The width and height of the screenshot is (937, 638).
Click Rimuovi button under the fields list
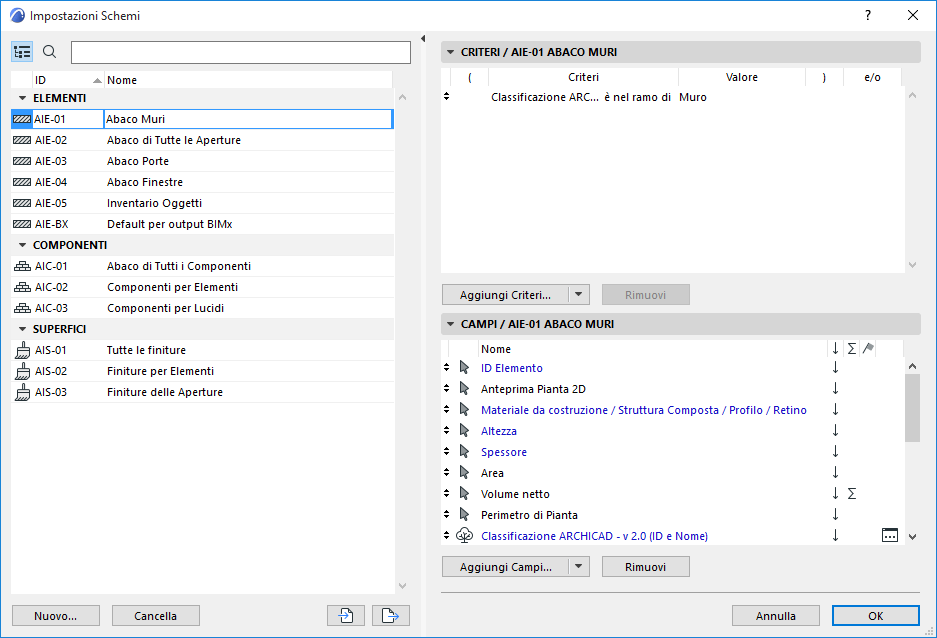(645, 566)
